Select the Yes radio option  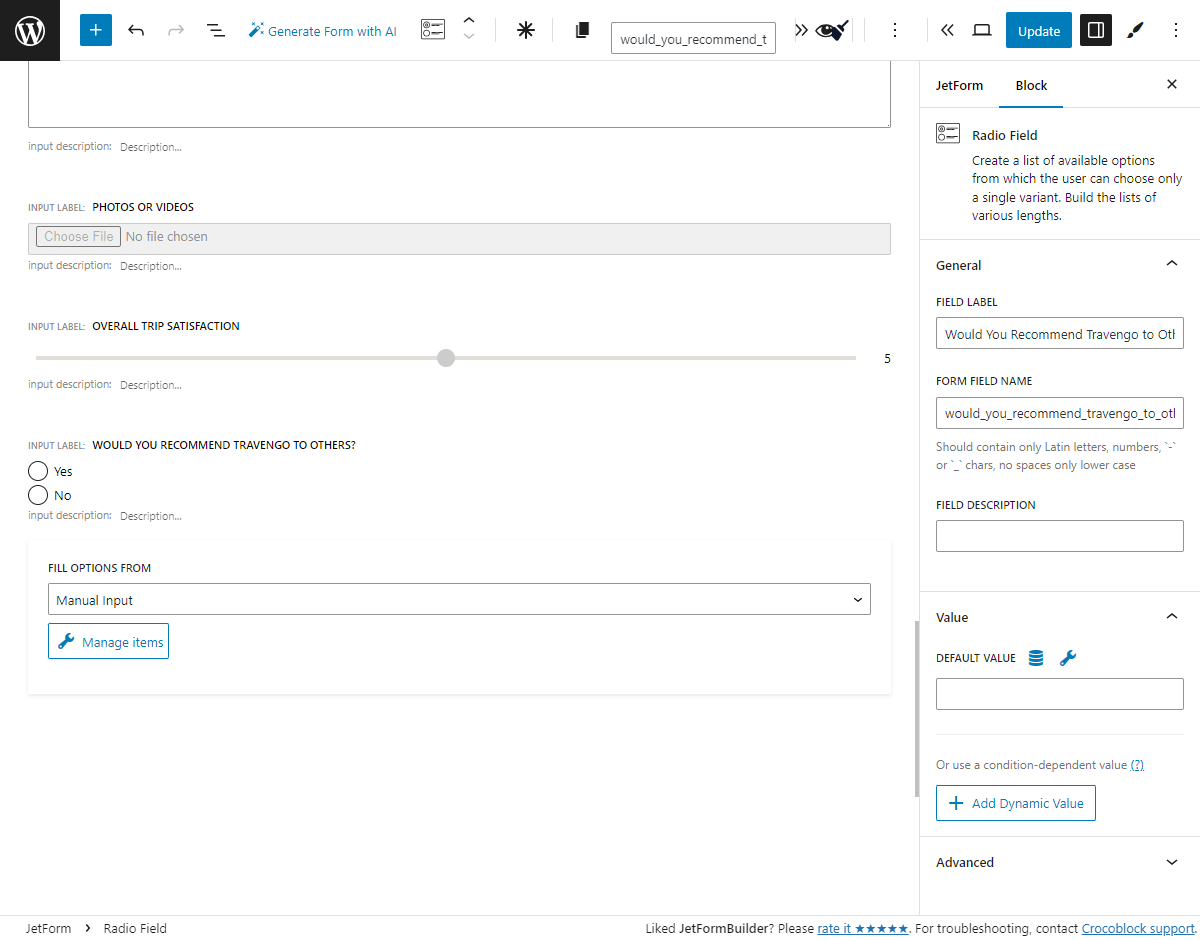pos(38,471)
